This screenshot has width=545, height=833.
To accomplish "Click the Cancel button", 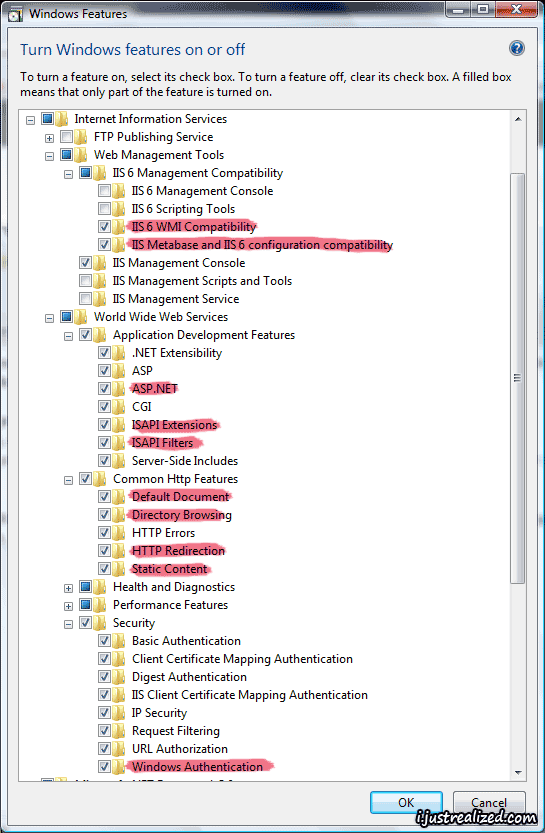I will click(x=489, y=802).
